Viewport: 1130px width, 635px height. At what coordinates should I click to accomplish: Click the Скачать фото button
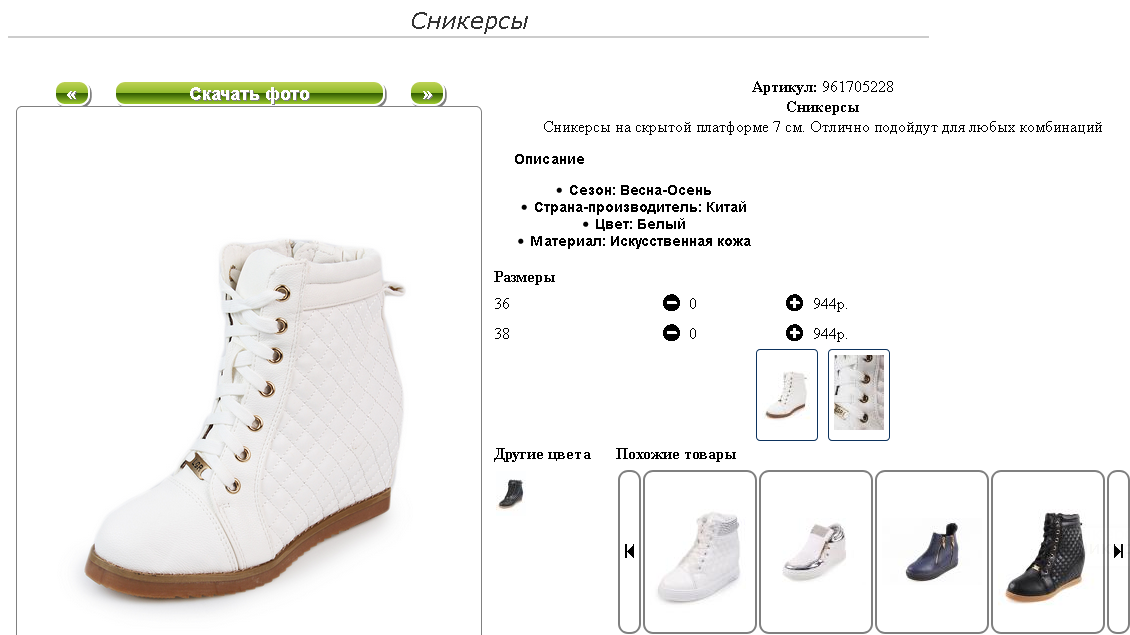point(249,94)
